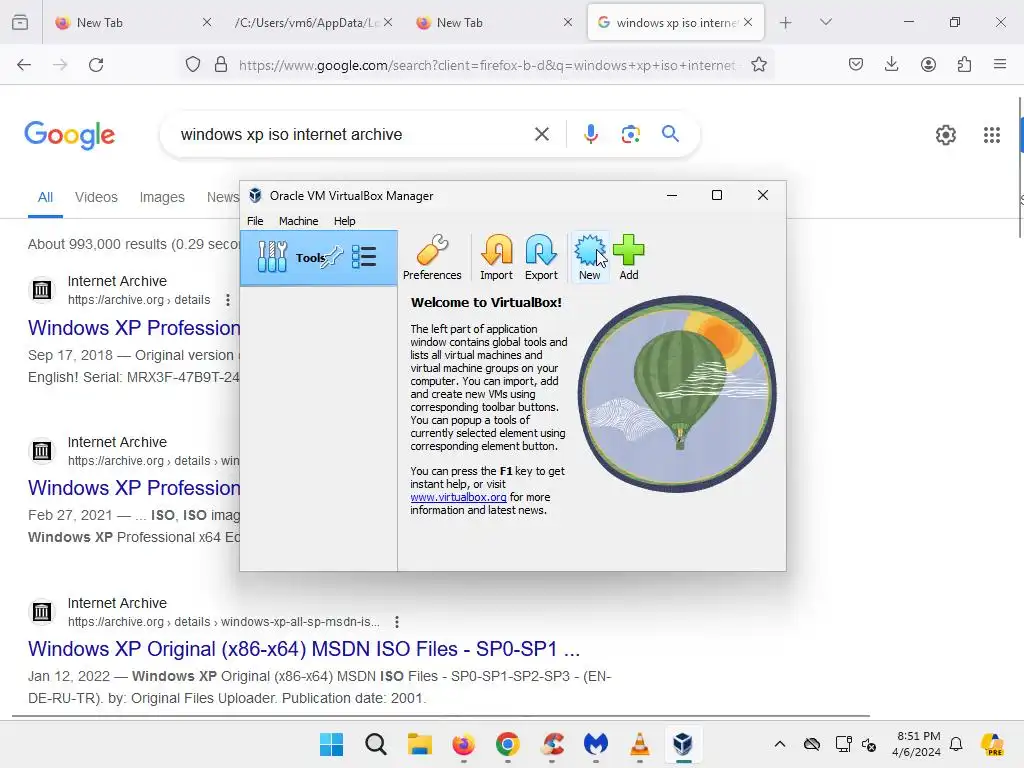Screen dimensions: 1024x768
Task: Open the Windows XP Original MSDN ISO Files result
Action: (304, 649)
